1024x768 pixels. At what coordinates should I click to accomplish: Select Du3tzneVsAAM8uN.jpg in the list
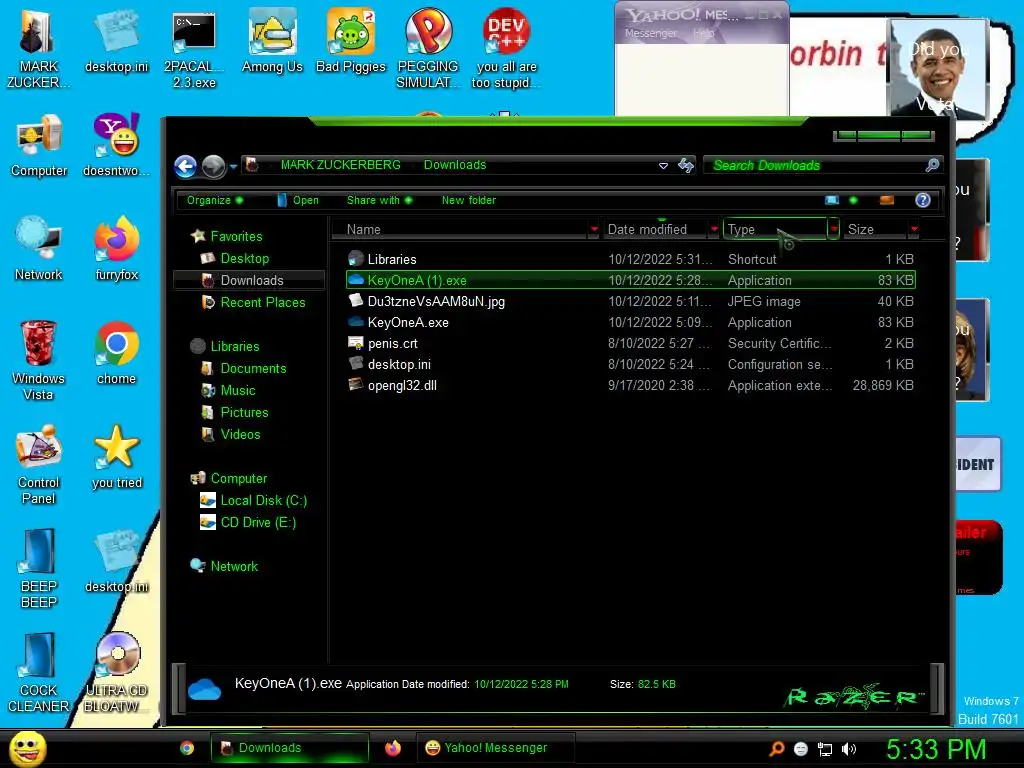pyautogui.click(x=630, y=301)
